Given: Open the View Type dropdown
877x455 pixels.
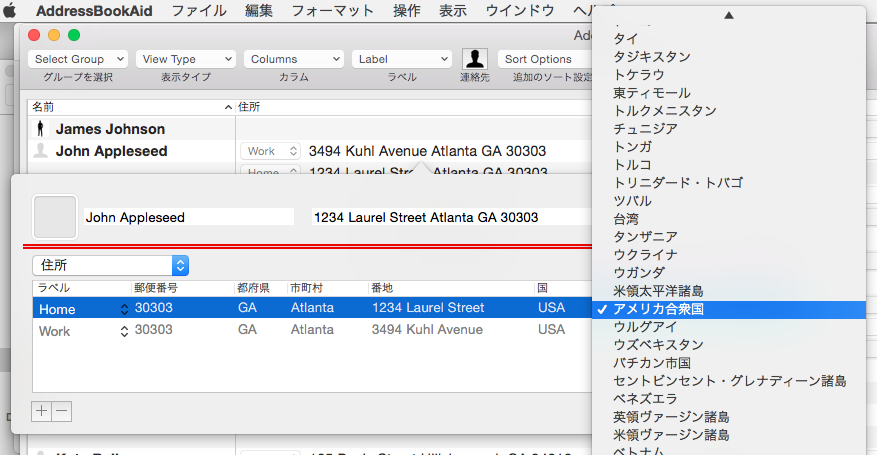Looking at the screenshot, I should [186, 59].
